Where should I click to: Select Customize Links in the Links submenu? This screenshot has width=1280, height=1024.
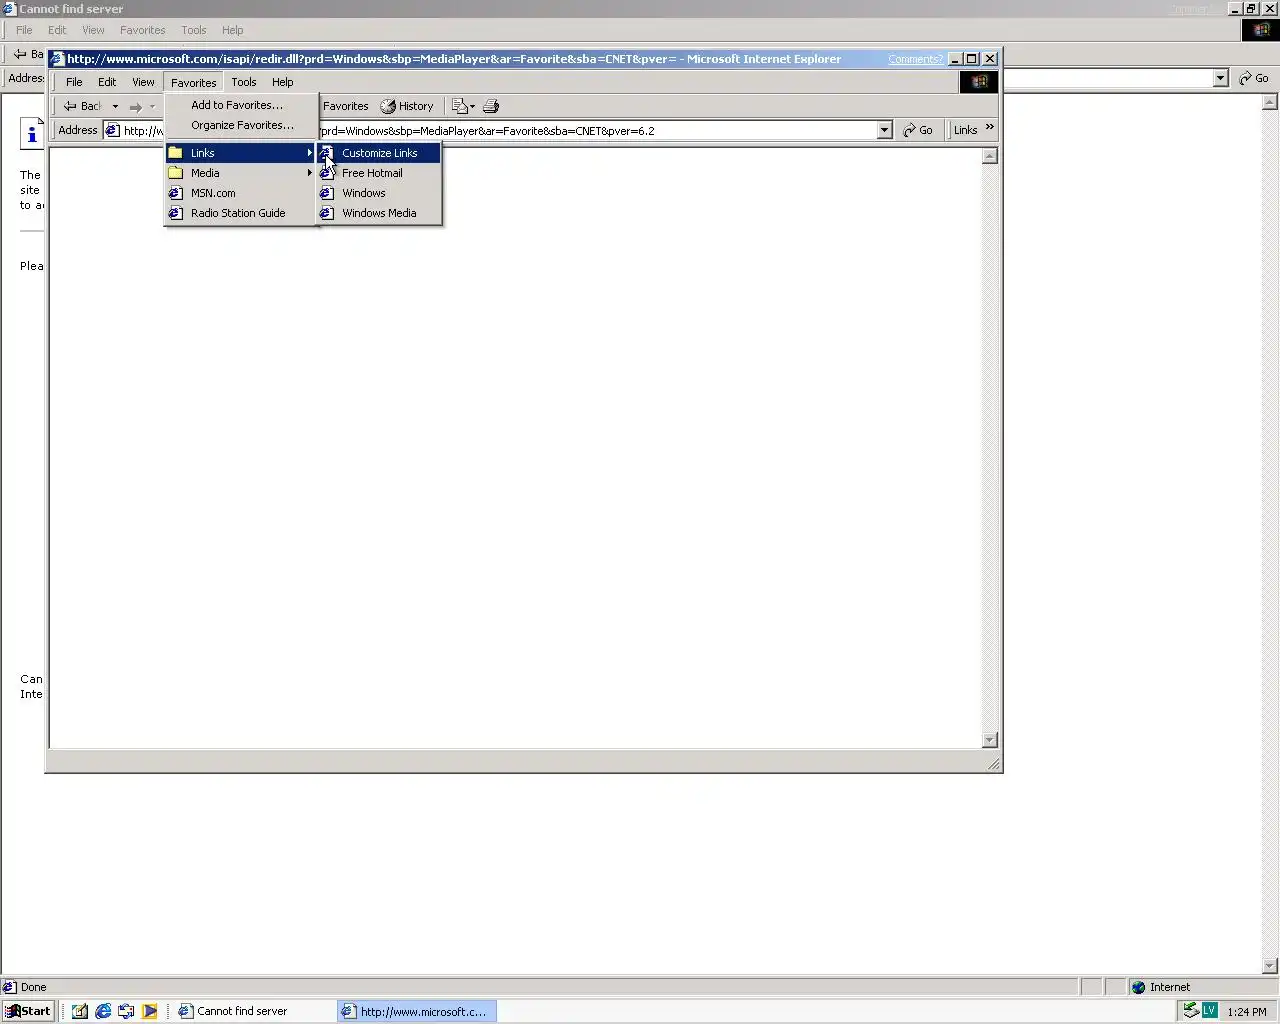pos(379,153)
